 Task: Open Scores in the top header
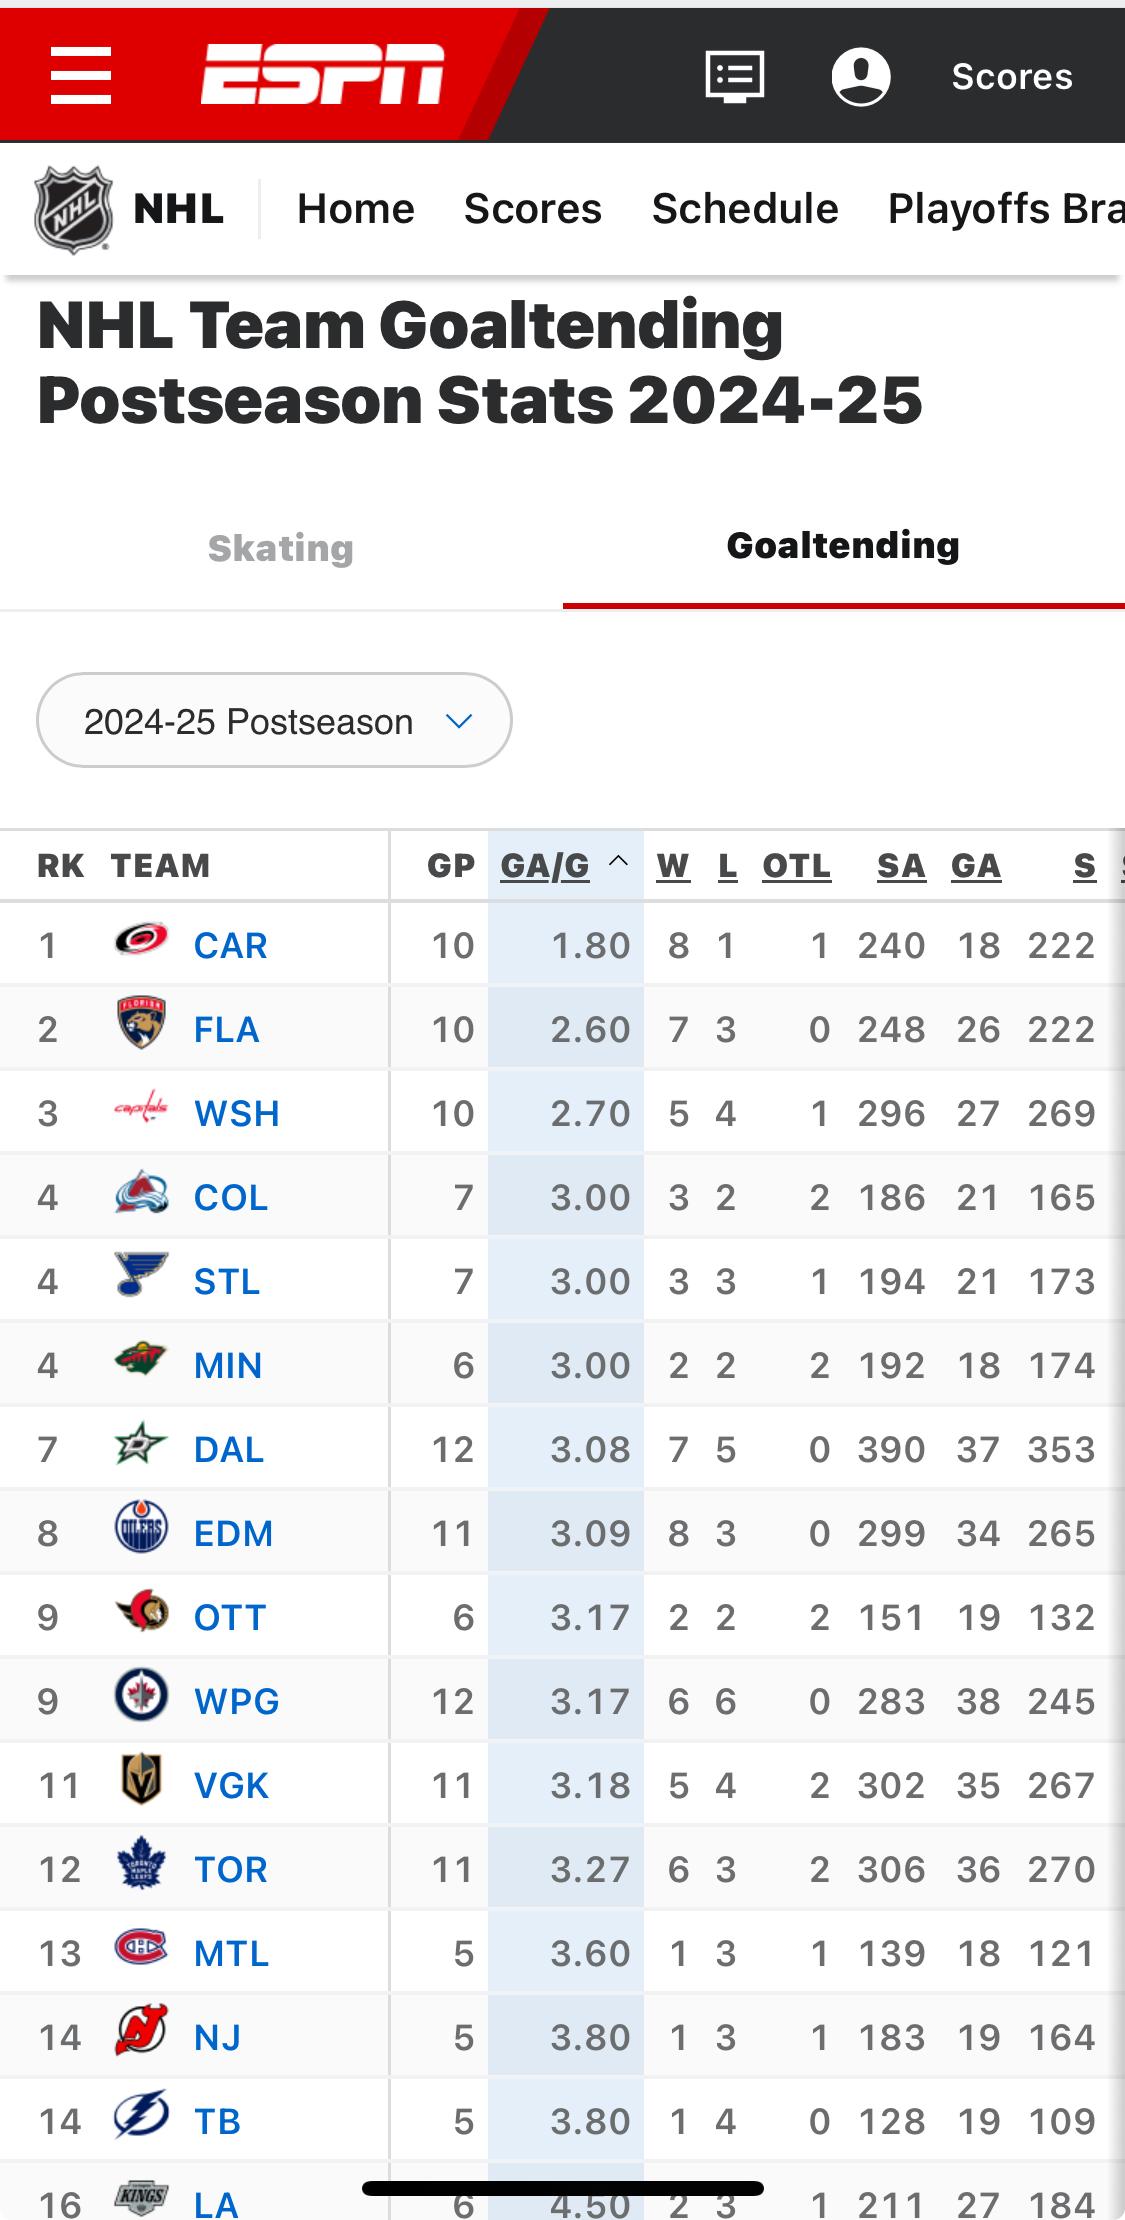pos(1012,76)
